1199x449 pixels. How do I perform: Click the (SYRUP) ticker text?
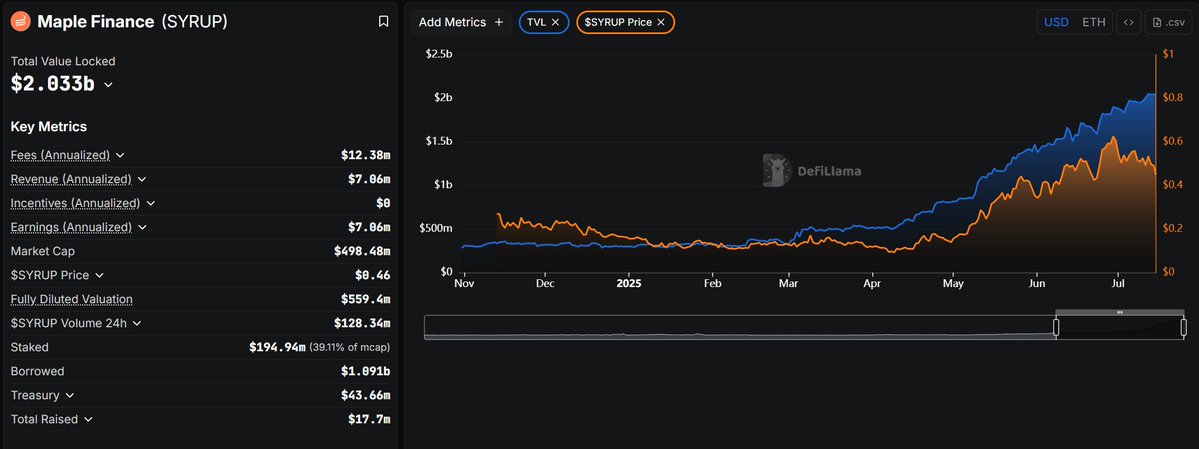[194, 21]
